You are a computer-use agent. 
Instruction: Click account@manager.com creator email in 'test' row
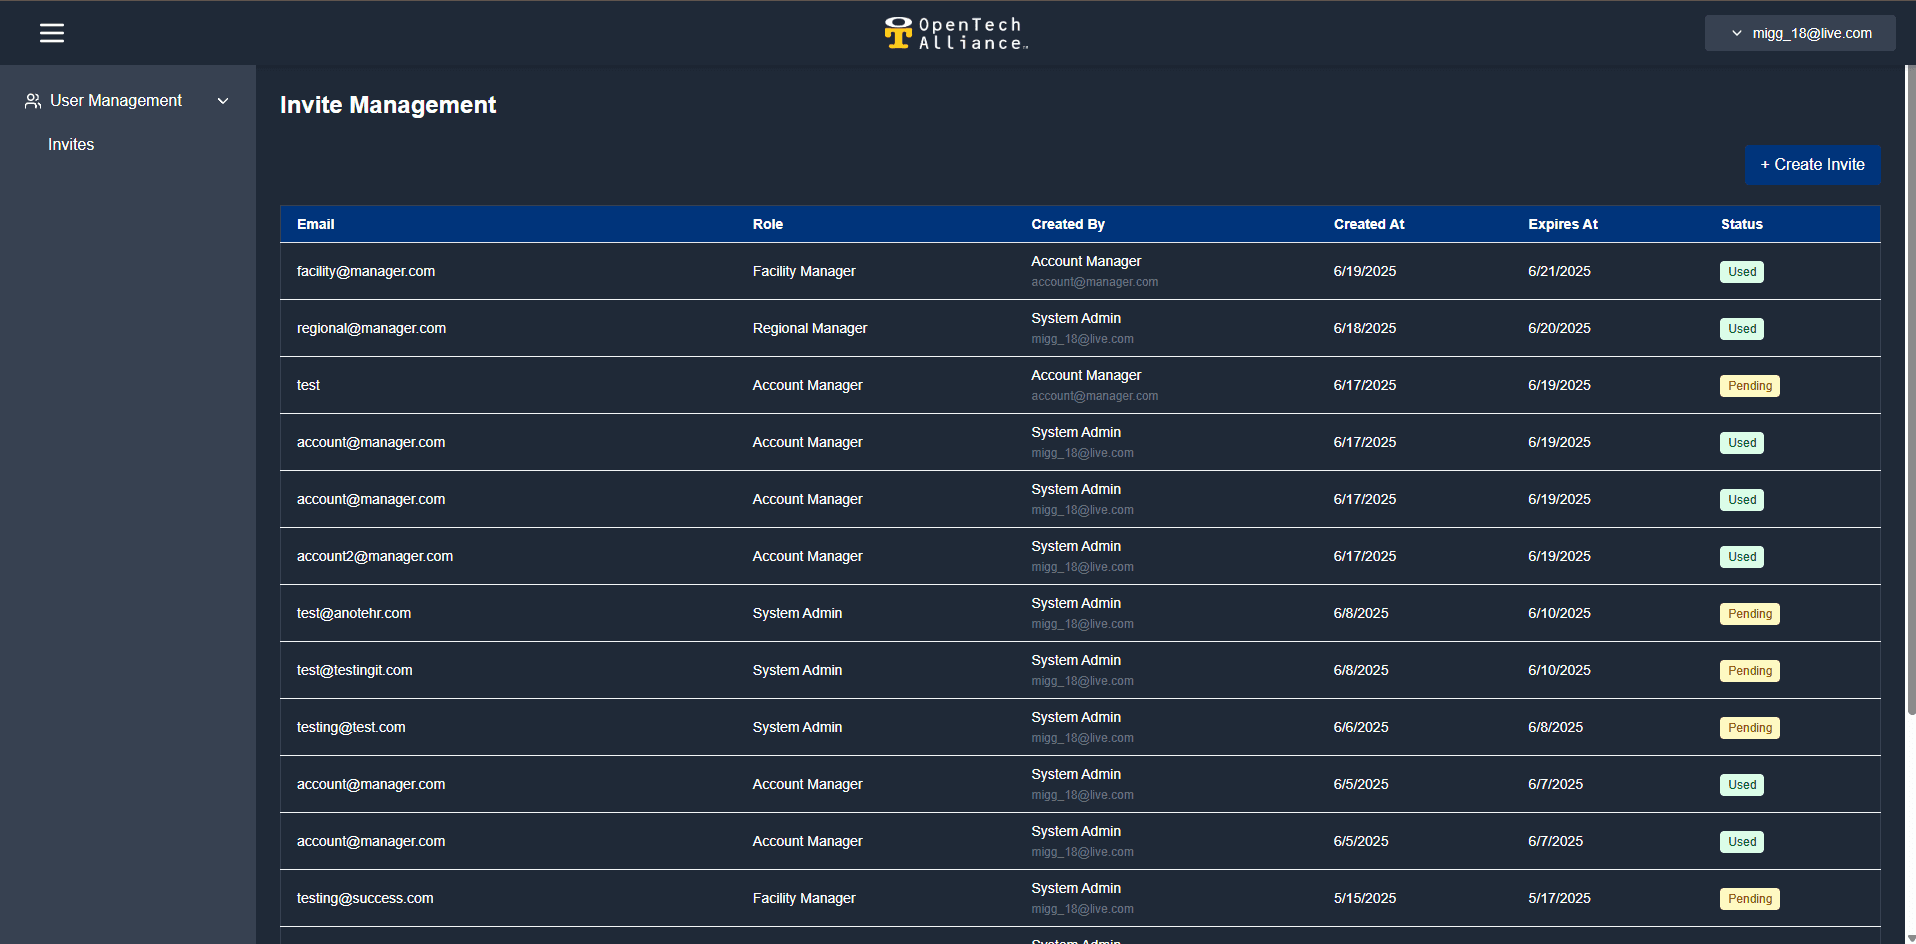pyautogui.click(x=1094, y=396)
